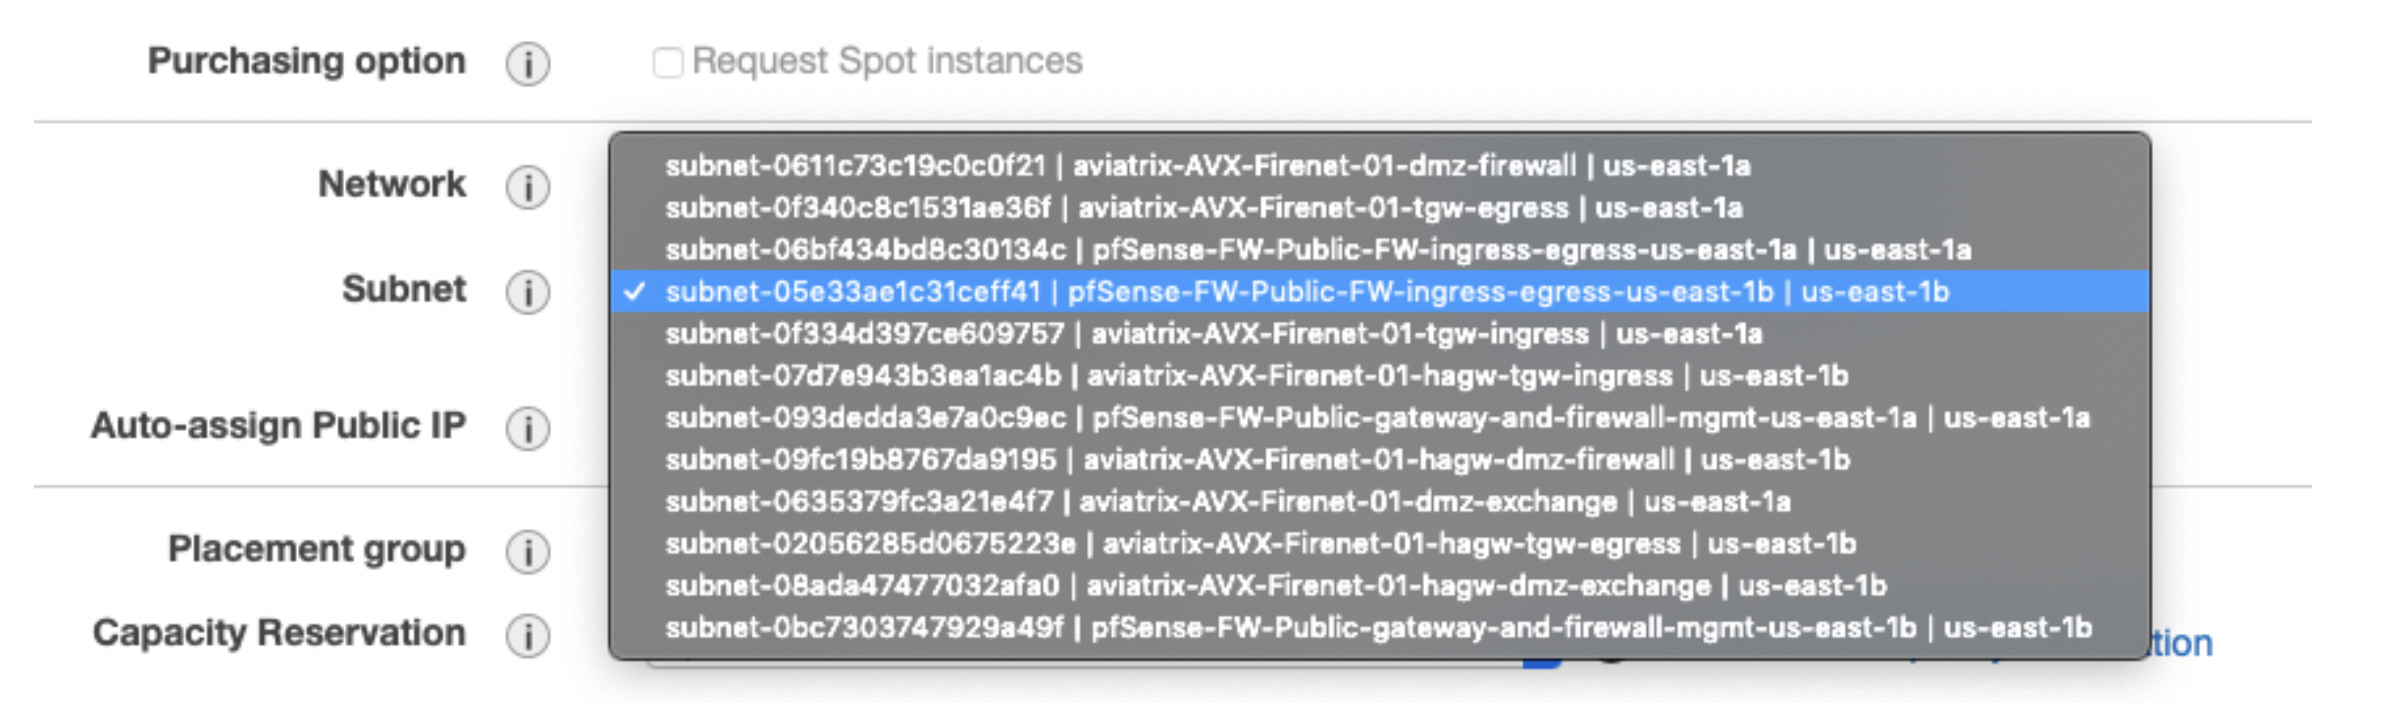The image size is (2390, 726).
Task: Select pfSense gateway-and-firewall-mgmt us-east-1b subnet
Action: coord(1377,628)
